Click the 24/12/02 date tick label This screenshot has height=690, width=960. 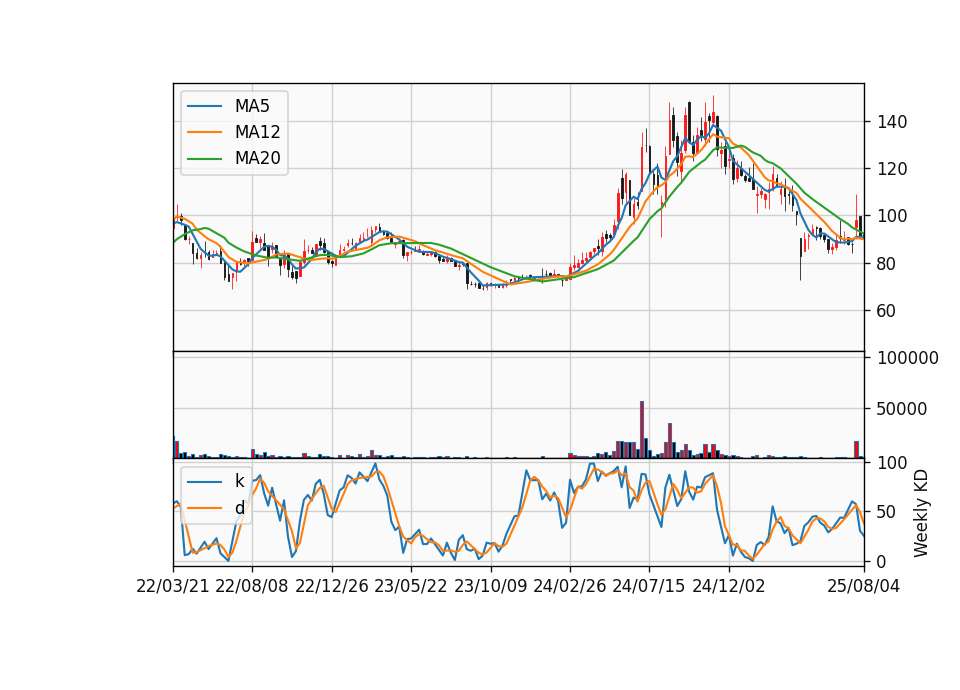tap(729, 586)
